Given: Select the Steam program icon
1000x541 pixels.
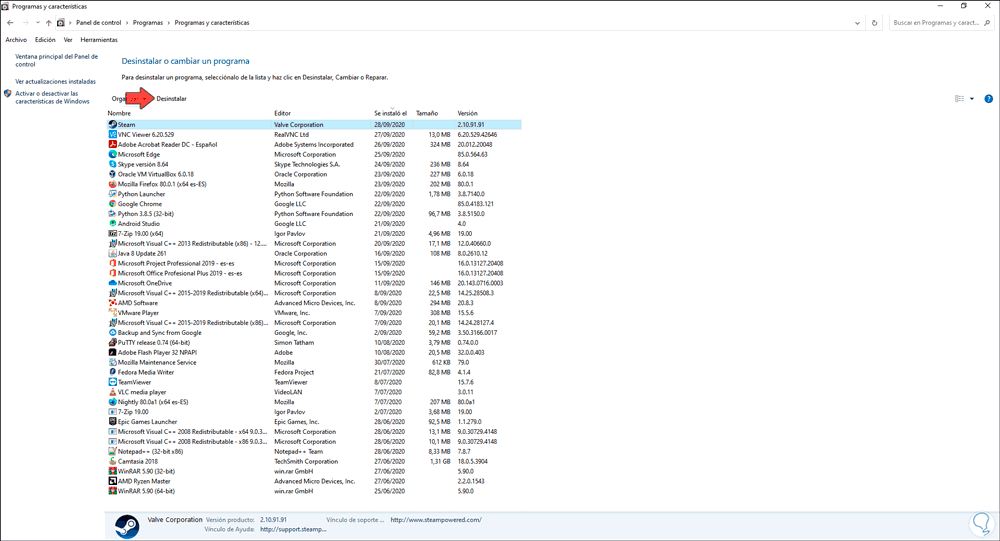Looking at the screenshot, I should pyautogui.click(x=112, y=124).
